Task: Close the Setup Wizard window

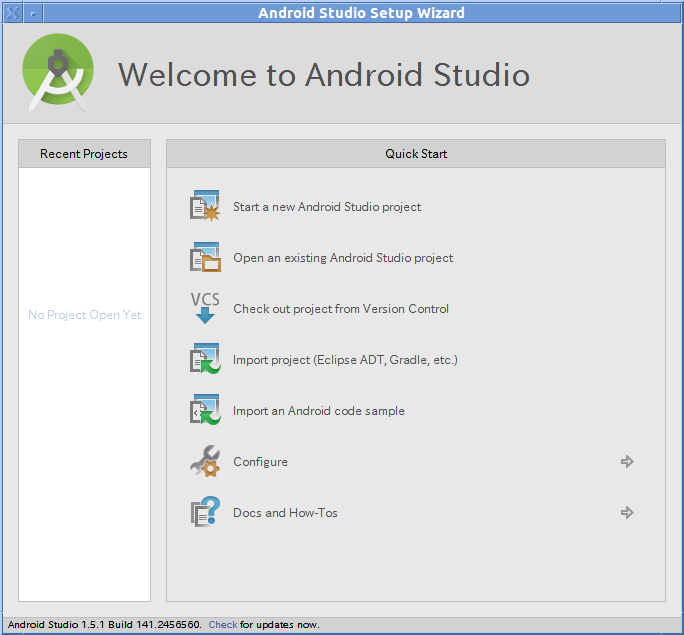Action: click(13, 13)
